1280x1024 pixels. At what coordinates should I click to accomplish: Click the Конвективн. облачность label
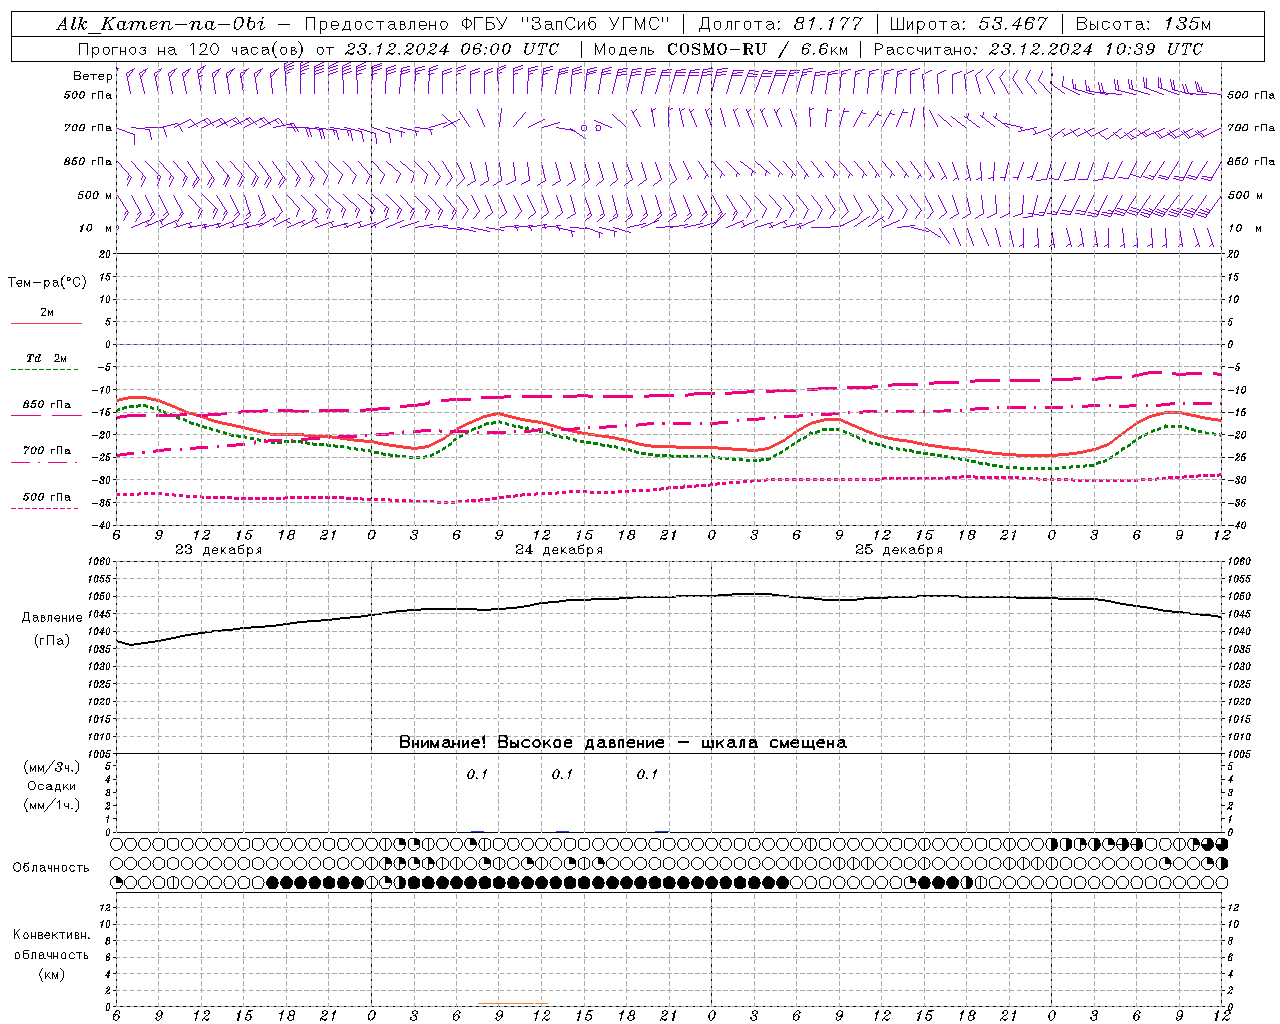(51, 945)
